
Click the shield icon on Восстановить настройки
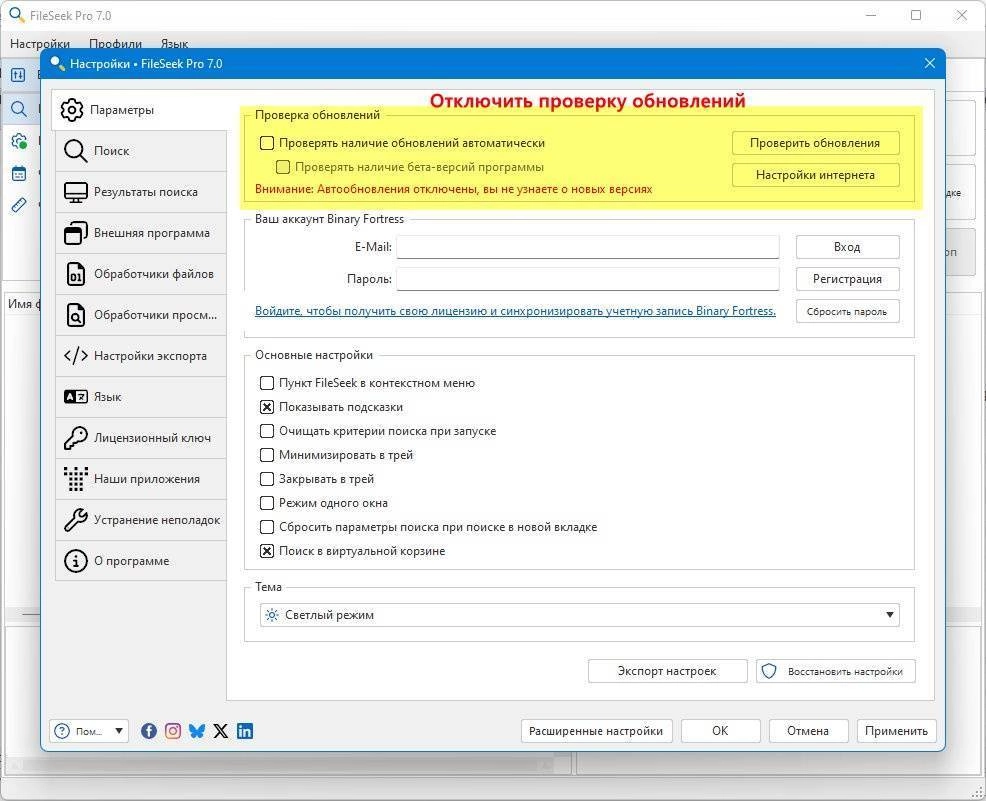(768, 671)
